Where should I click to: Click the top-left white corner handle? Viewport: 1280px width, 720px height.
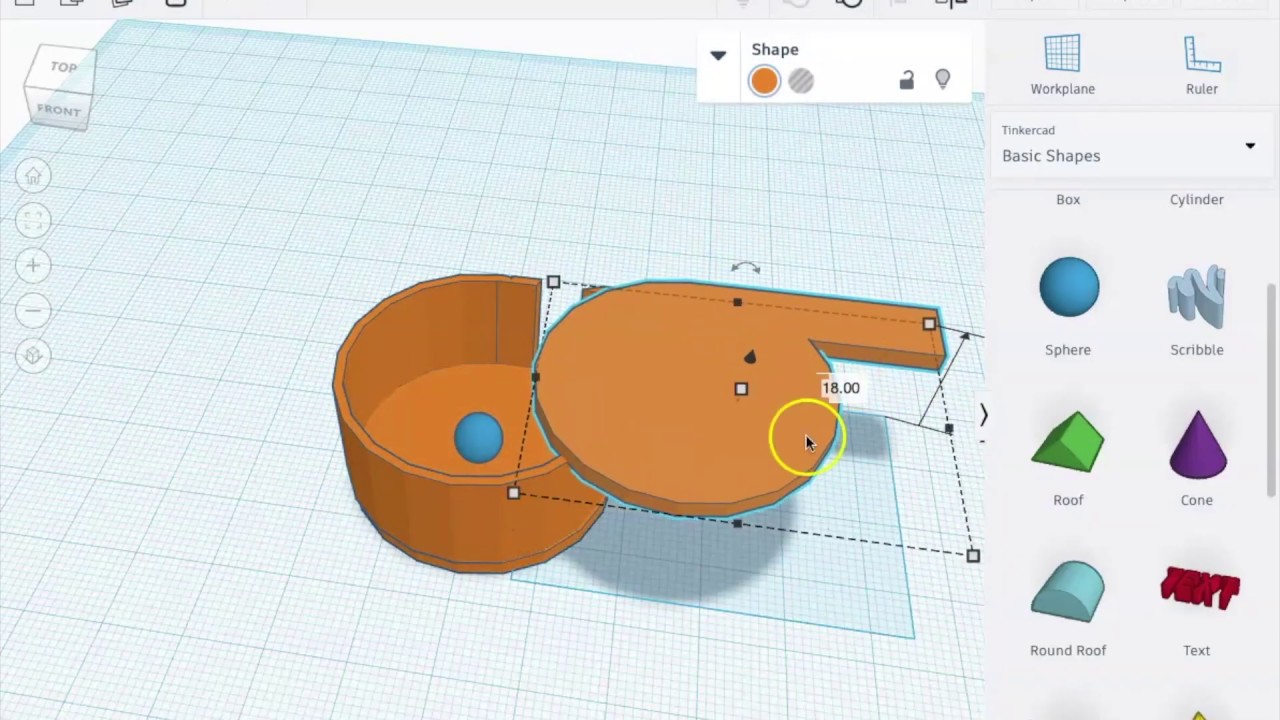[553, 283]
